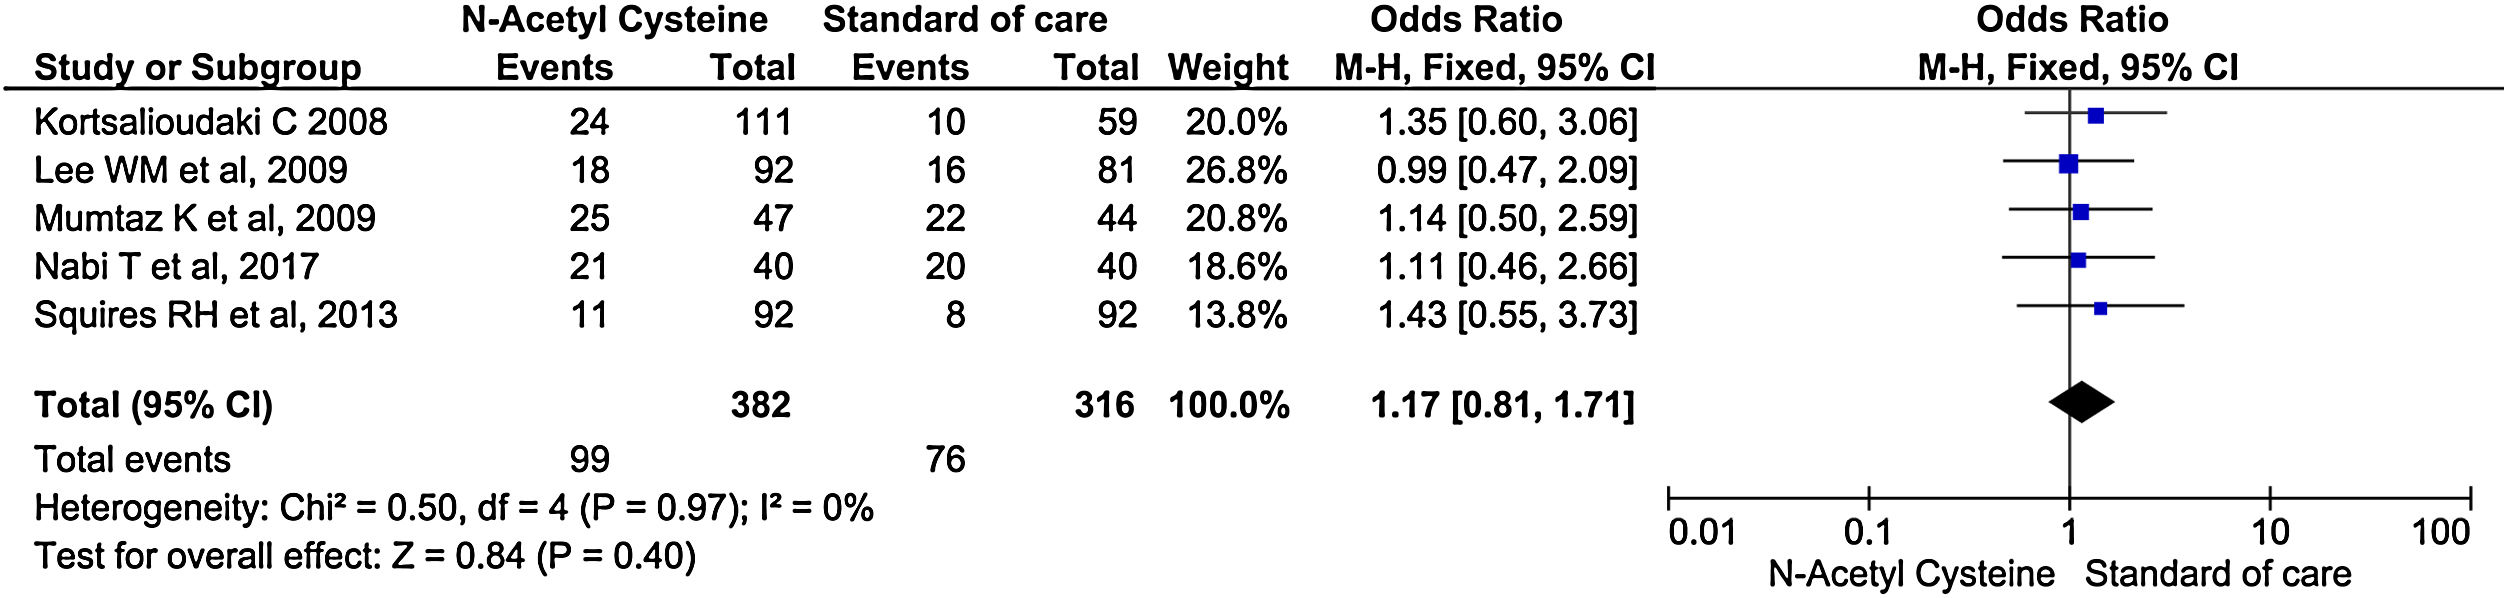
Task: Select the Mumtaz K 2009 blue square marker
Action: coord(2081,212)
